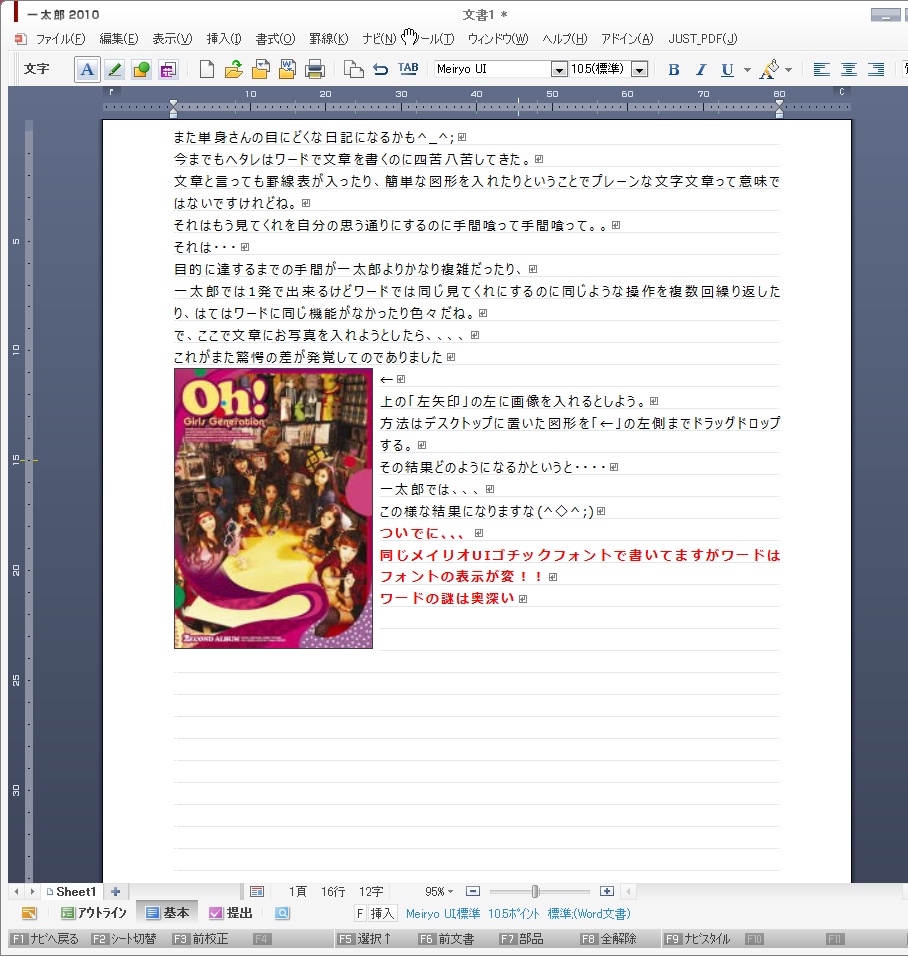This screenshot has width=908, height=956.
Task: Click the save document toolbar icon
Action: tap(260, 70)
